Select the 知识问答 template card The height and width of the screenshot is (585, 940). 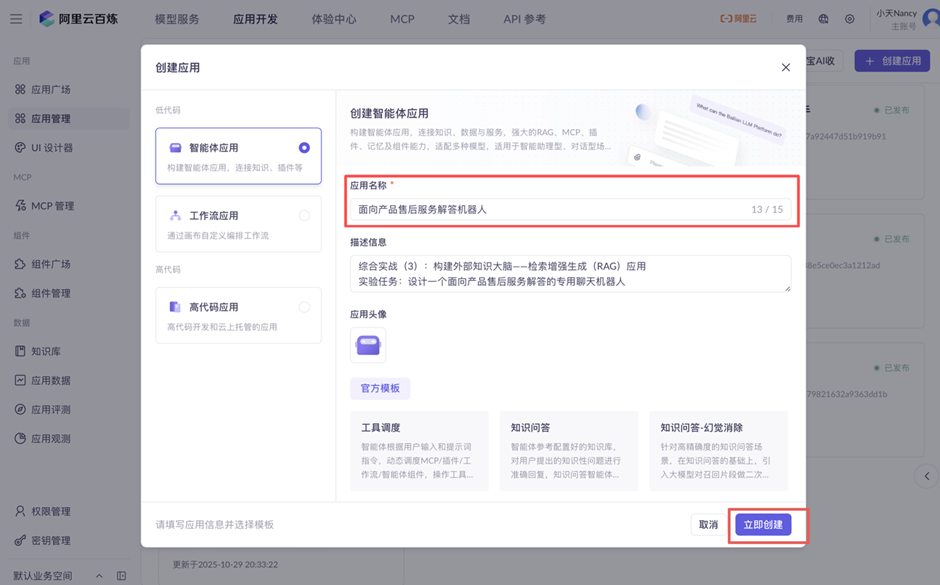tap(569, 451)
